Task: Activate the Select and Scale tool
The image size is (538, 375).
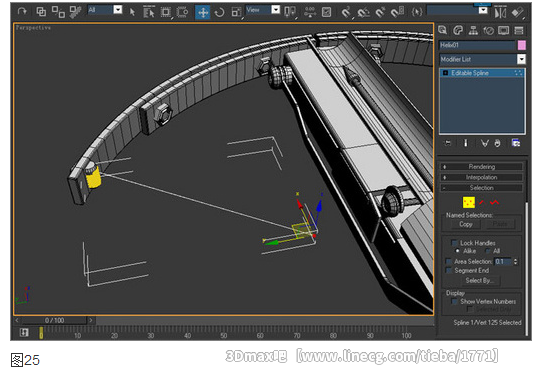Action: (236, 12)
